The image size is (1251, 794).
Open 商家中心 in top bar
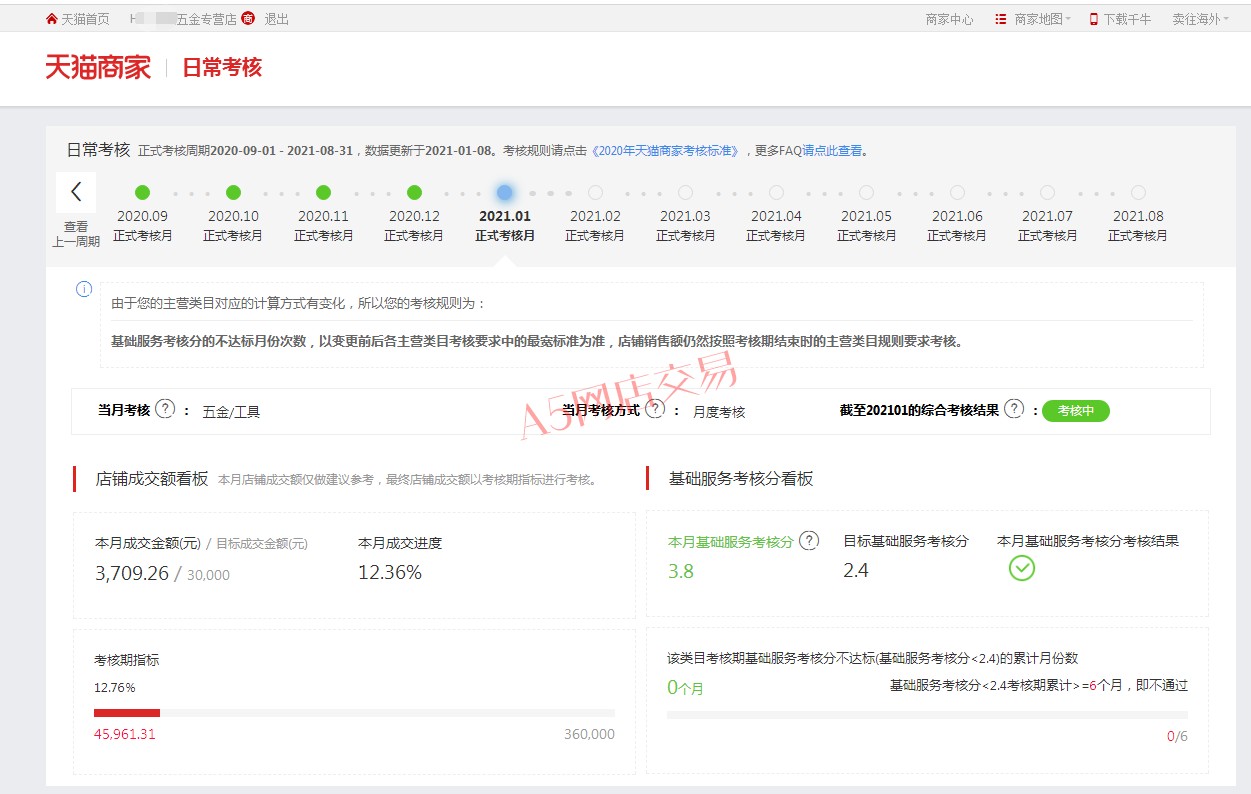[x=949, y=19]
